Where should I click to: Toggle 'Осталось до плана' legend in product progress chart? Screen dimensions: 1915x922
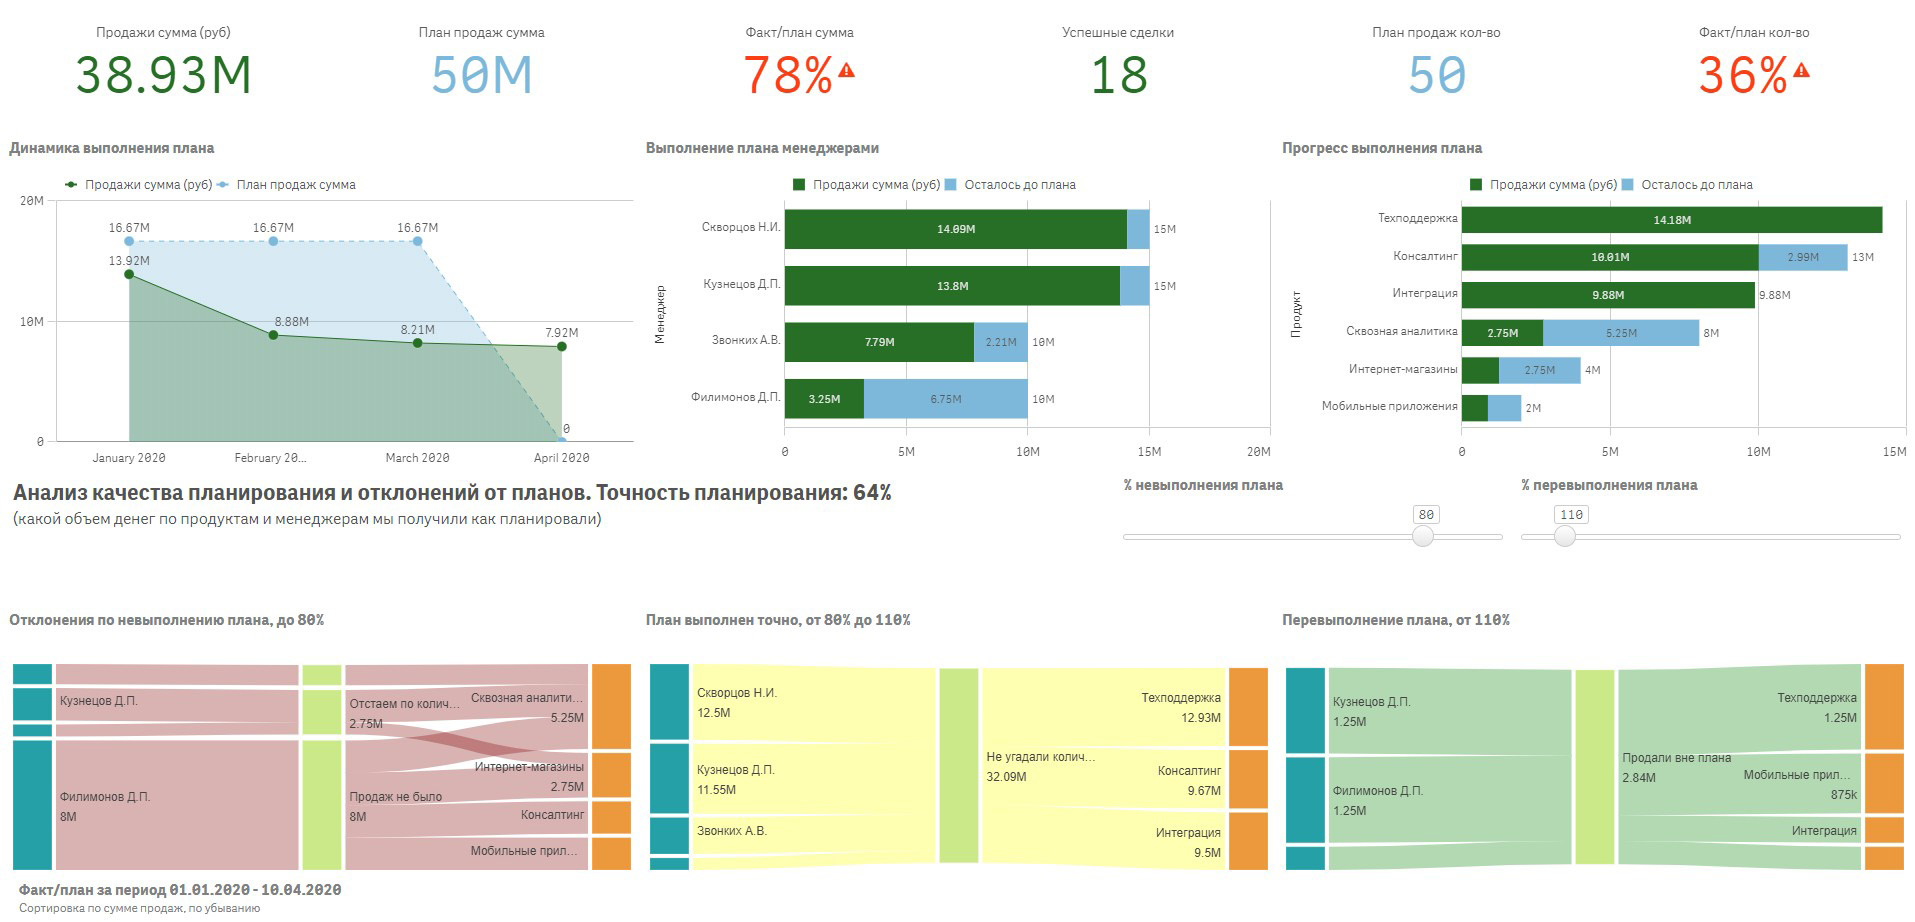[1687, 185]
